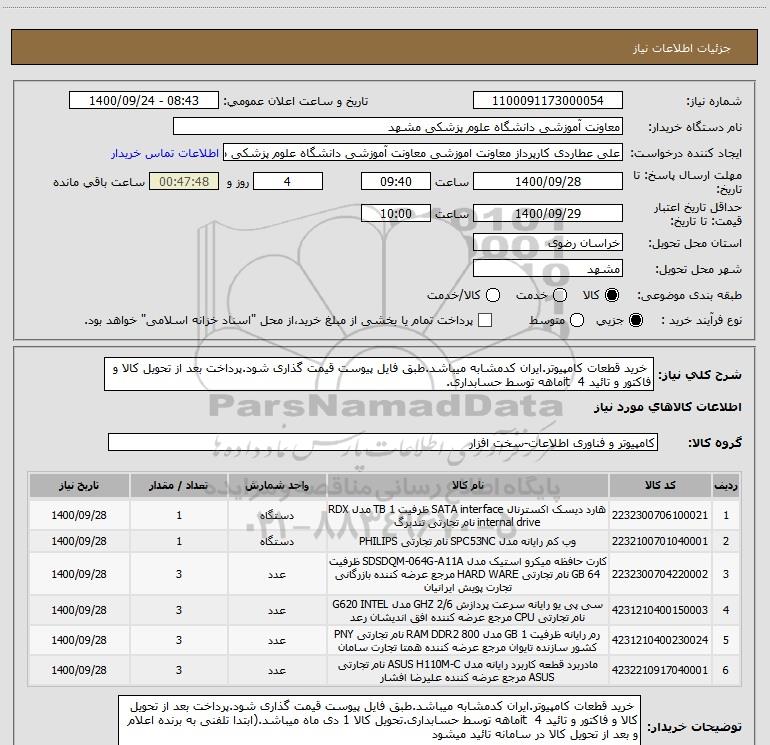Screen dimensions: 770x745
Task: Click the جزئیات اطلاعات نیاز header bar
Action: tap(384, 47)
